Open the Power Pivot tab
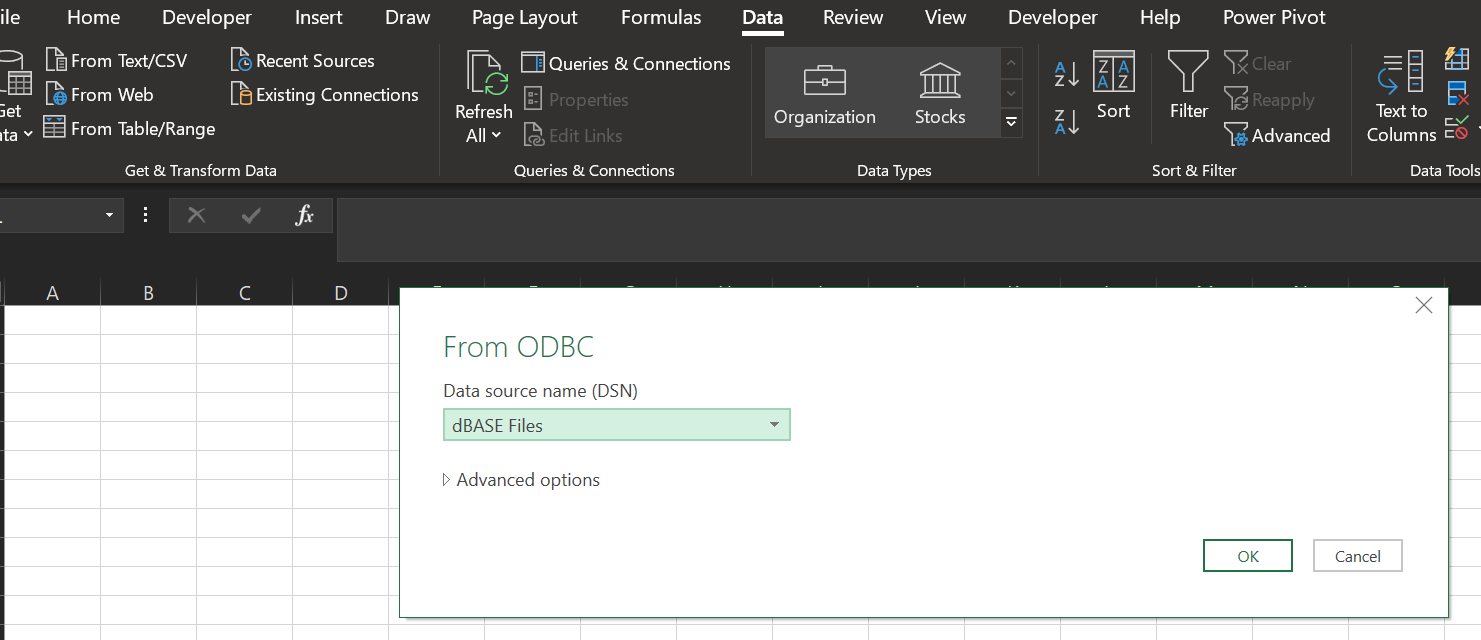1481x640 pixels. click(1275, 18)
